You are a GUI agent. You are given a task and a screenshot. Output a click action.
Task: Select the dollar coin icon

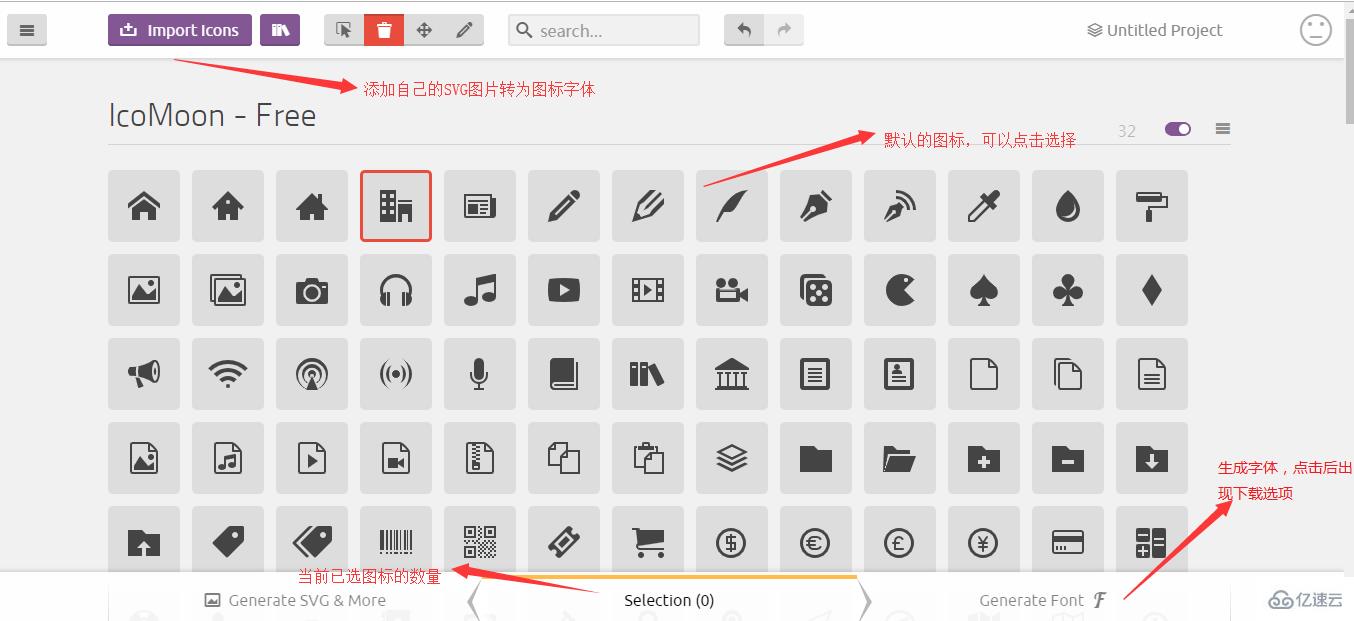[x=732, y=542]
